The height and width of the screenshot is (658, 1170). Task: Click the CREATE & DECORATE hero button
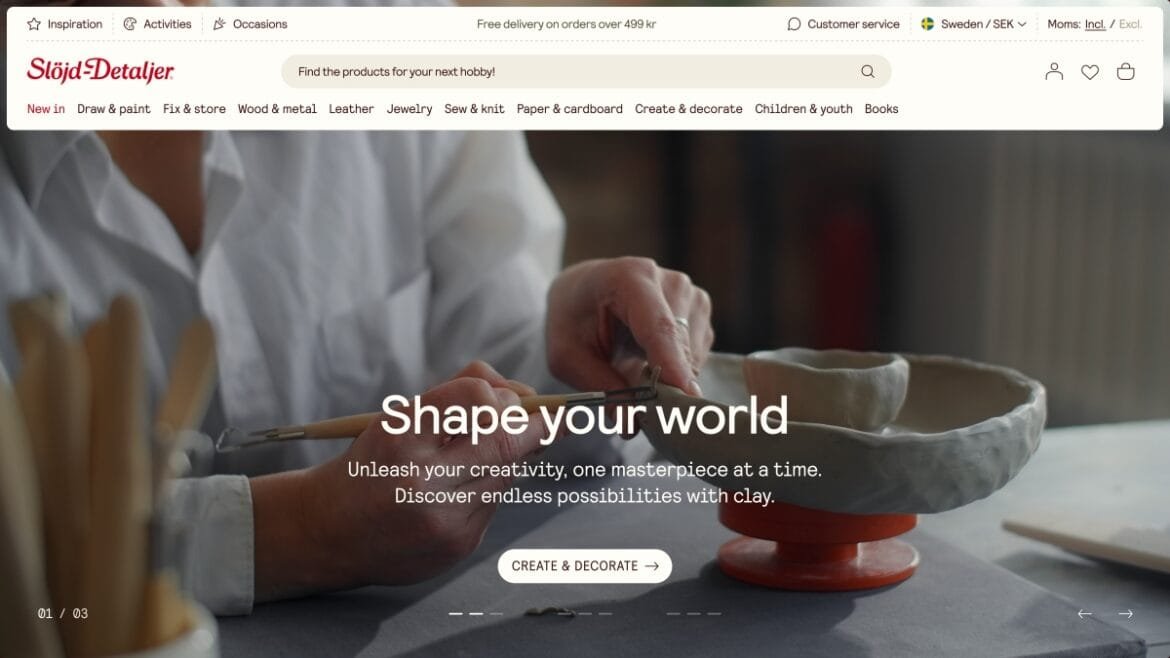(x=584, y=566)
